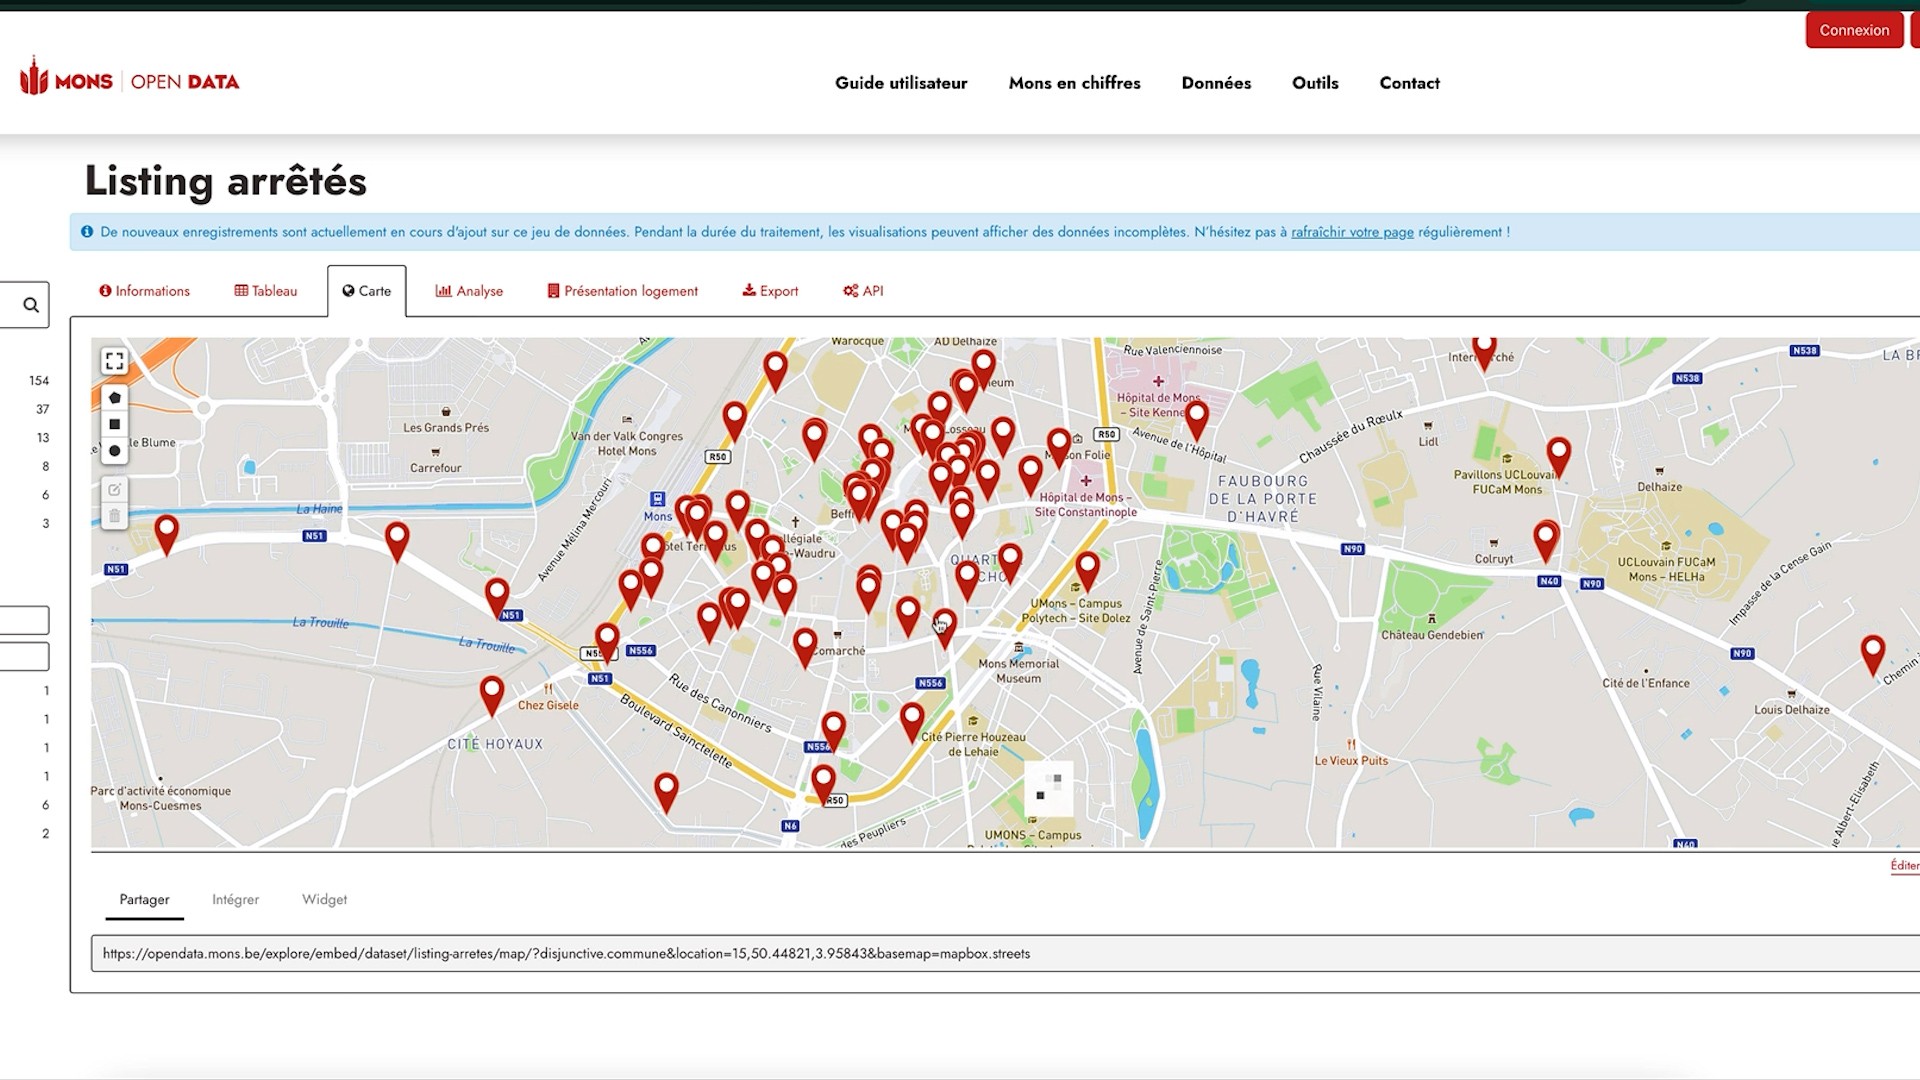This screenshot has width=1920, height=1080.
Task: Select the circle drawing tool
Action: pyautogui.click(x=114, y=451)
